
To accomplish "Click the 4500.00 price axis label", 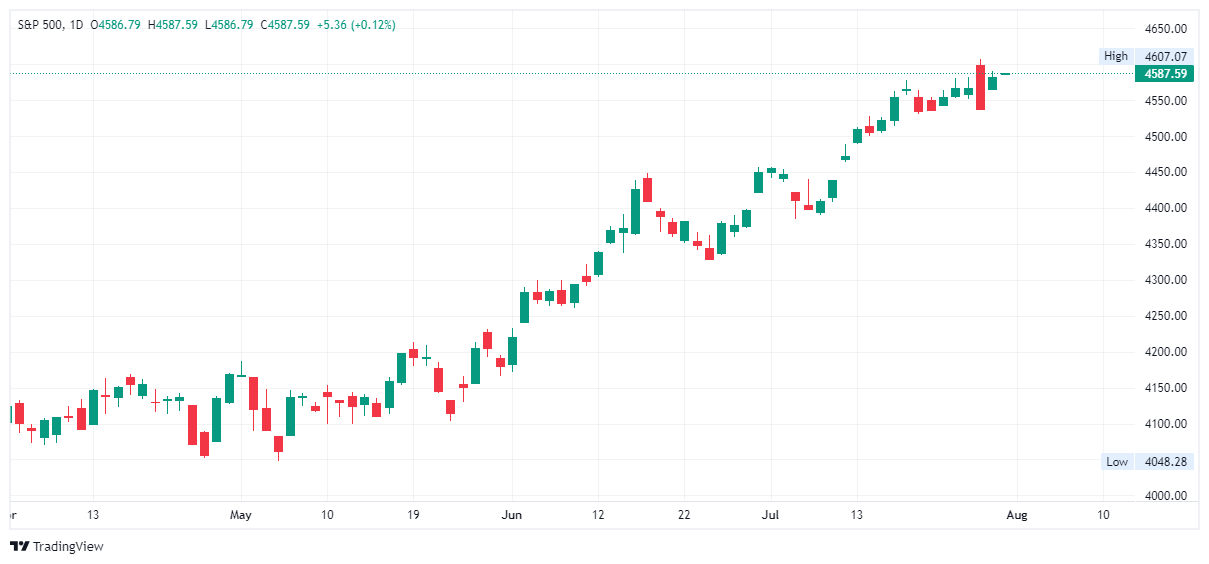I will click(1166, 137).
